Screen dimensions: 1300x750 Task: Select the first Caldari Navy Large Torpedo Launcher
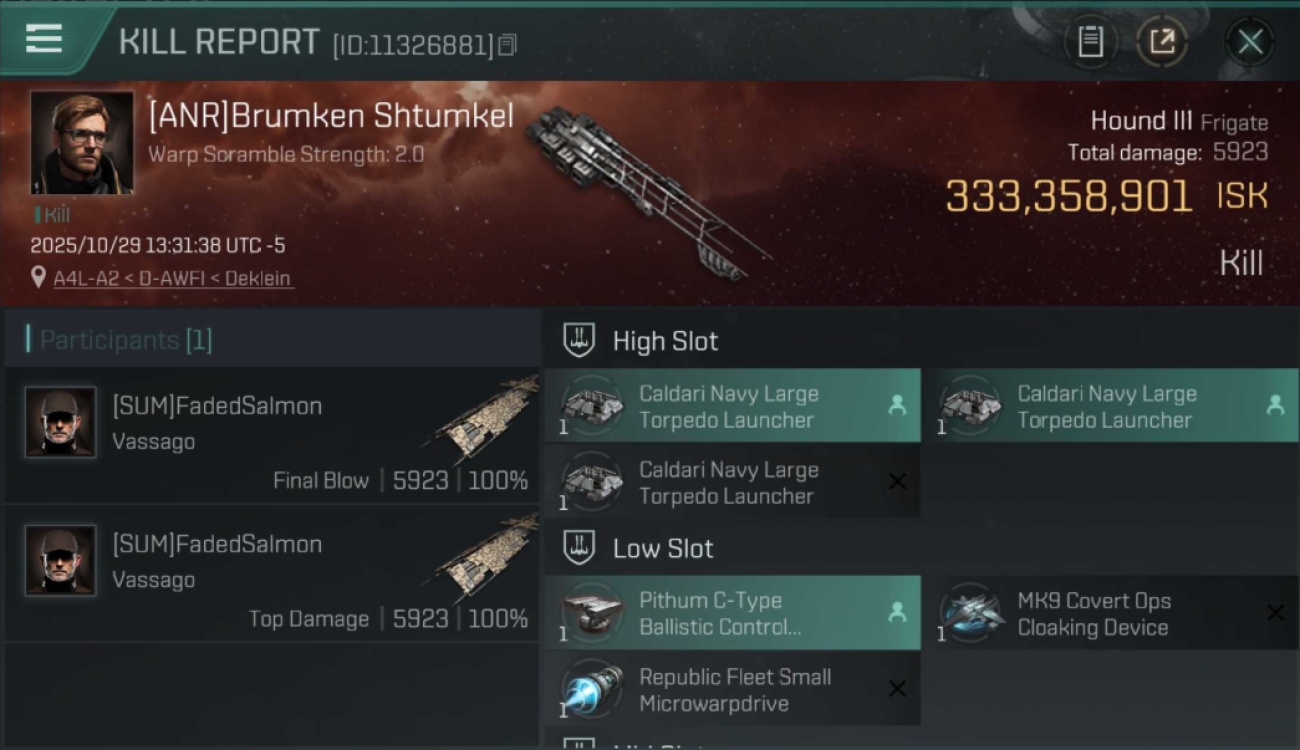tap(733, 406)
